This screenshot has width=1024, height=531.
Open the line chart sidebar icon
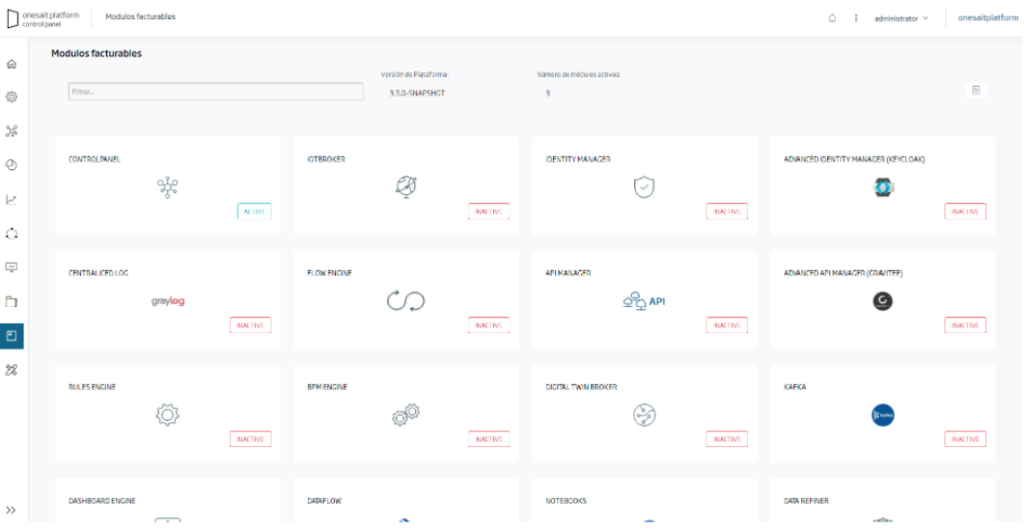[12, 200]
